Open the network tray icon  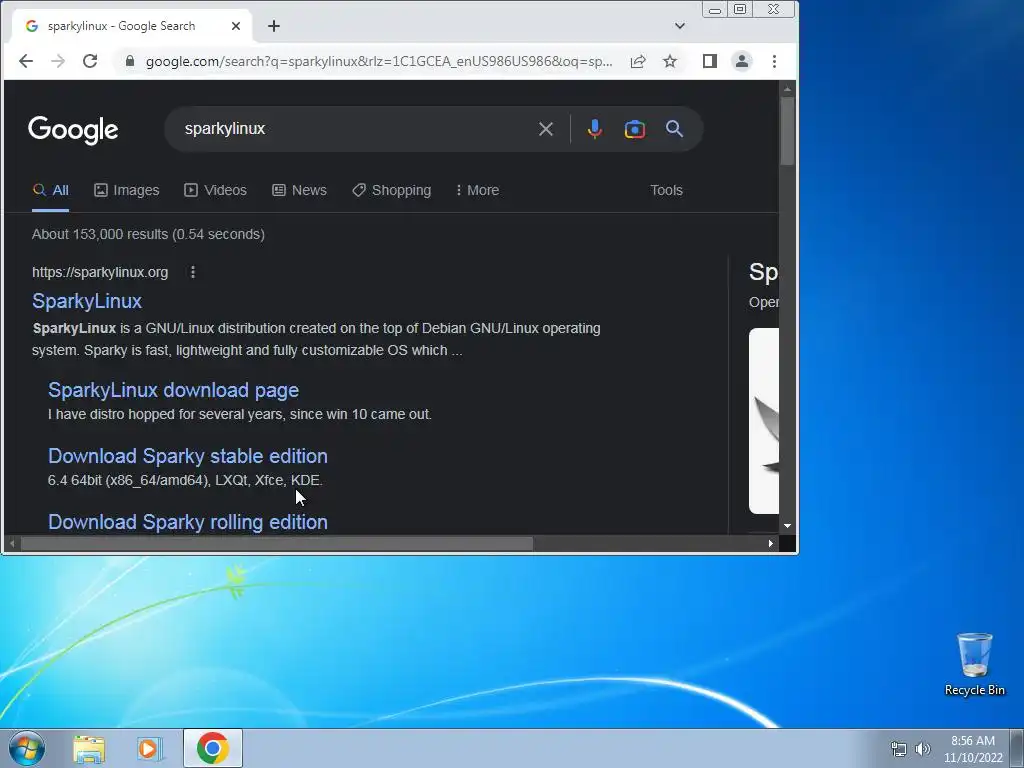[x=899, y=749]
